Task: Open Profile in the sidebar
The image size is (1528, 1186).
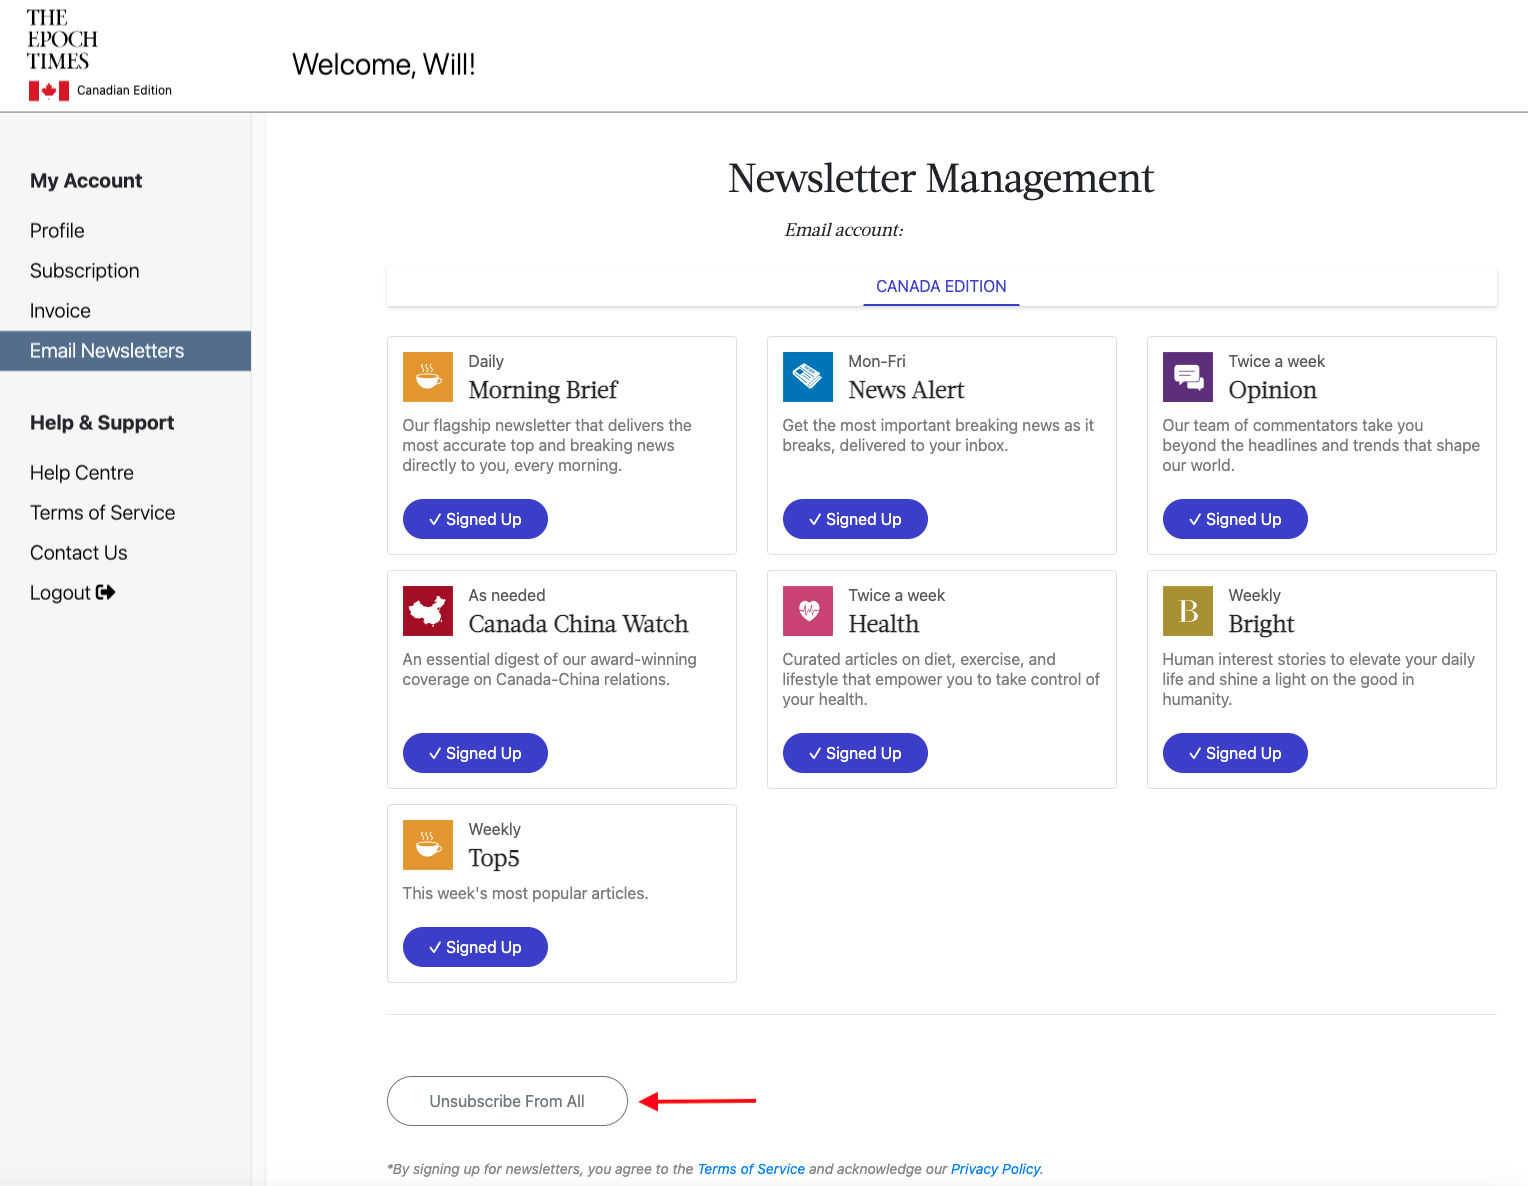Action: (57, 231)
